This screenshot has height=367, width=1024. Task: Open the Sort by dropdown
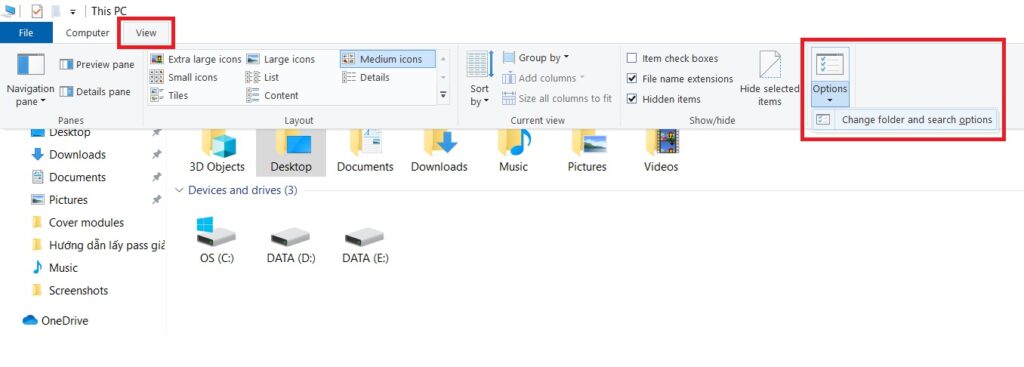[x=479, y=80]
